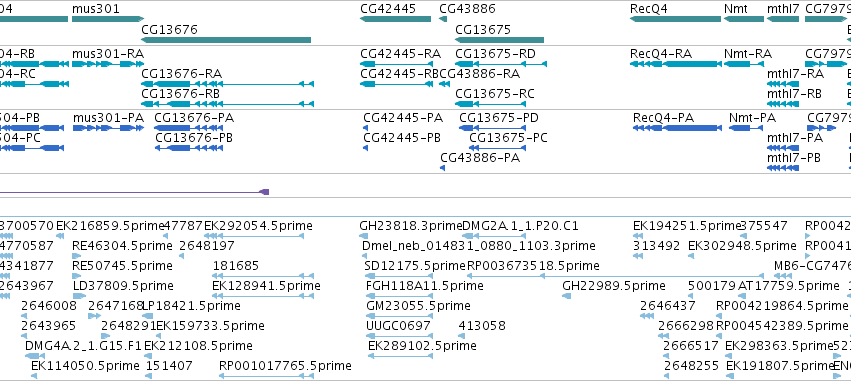Select the RecQ4 gene bar
The height and width of the screenshot is (381, 851).
pos(675,19)
